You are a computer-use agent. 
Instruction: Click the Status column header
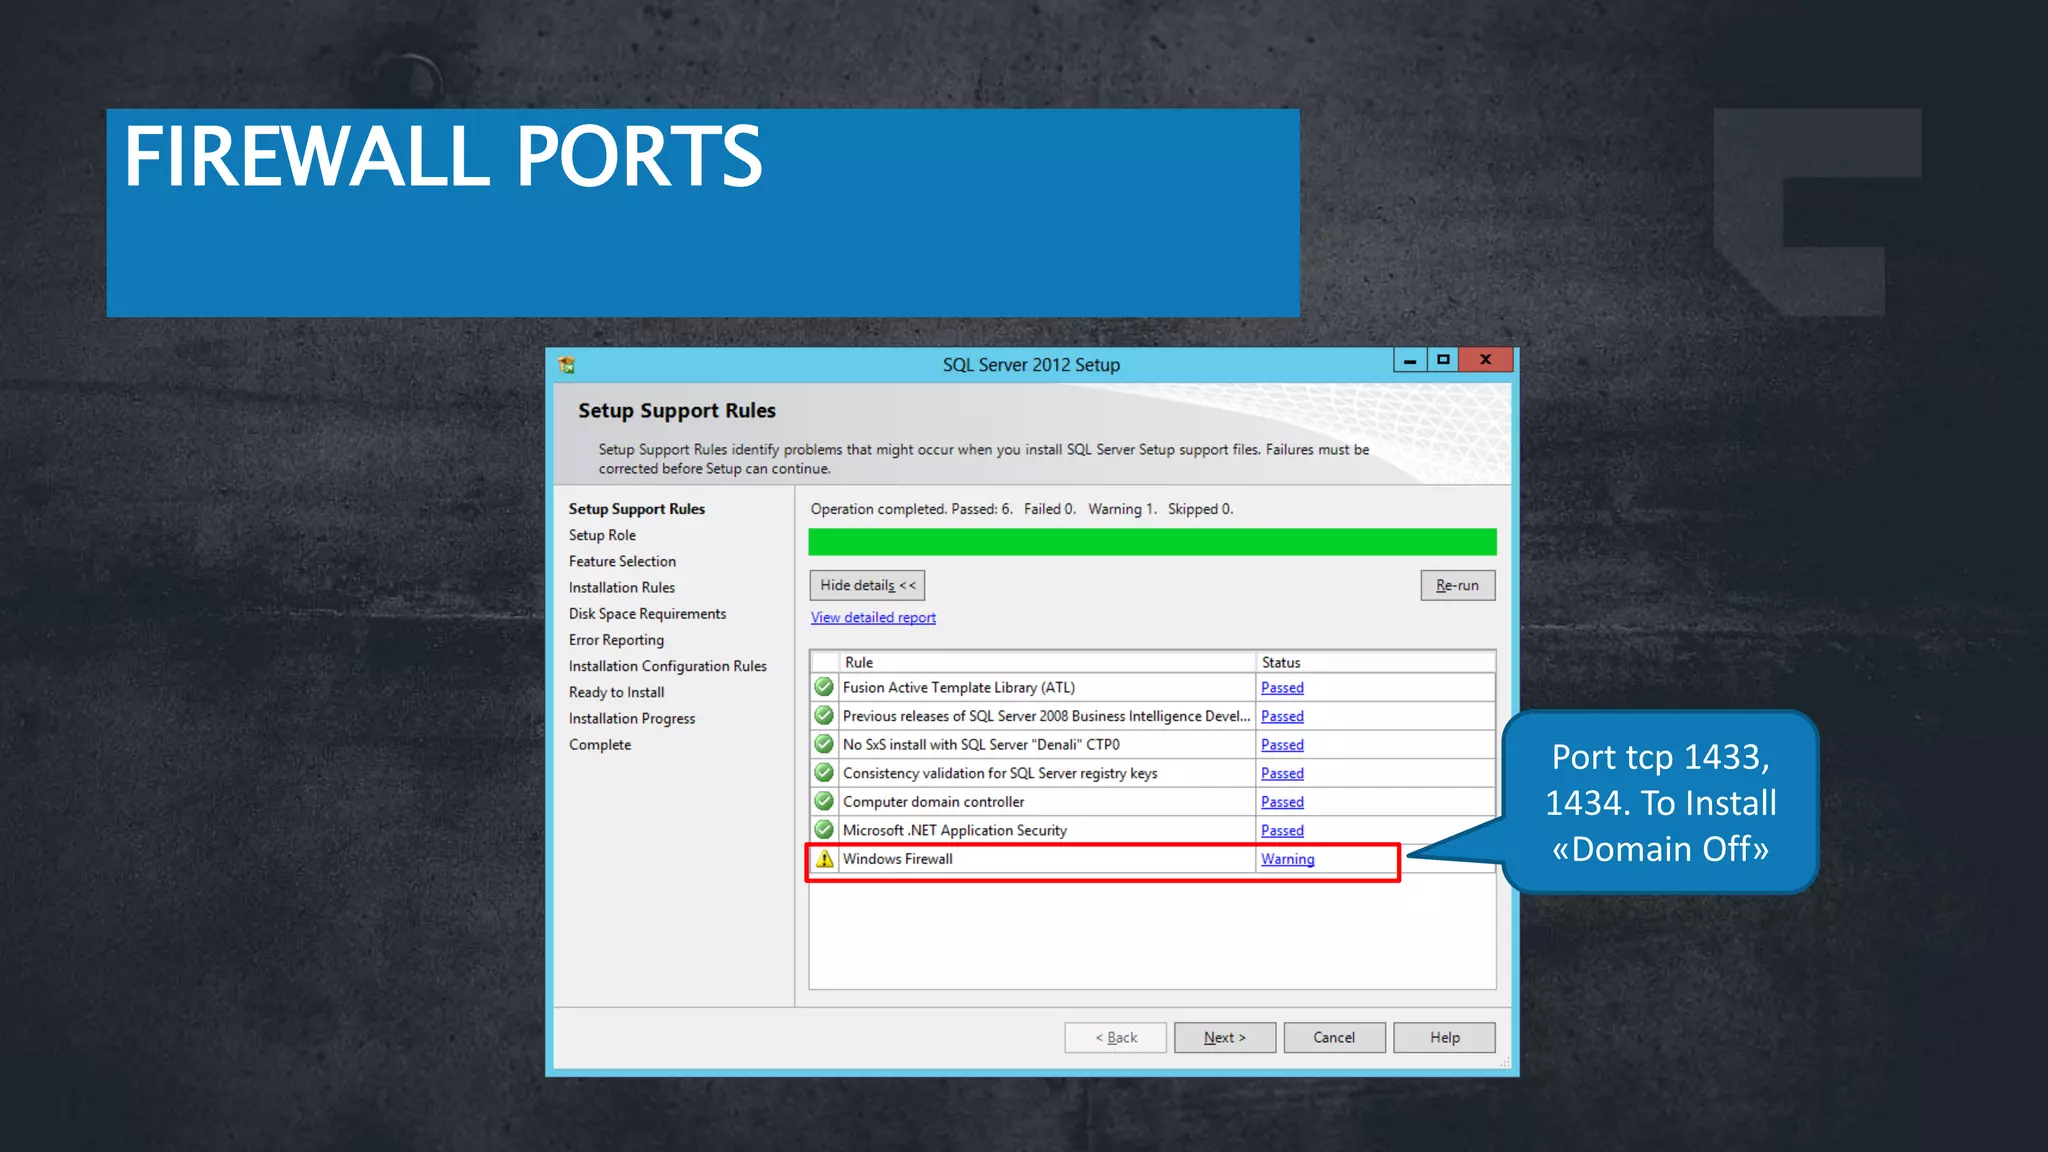coord(1376,662)
